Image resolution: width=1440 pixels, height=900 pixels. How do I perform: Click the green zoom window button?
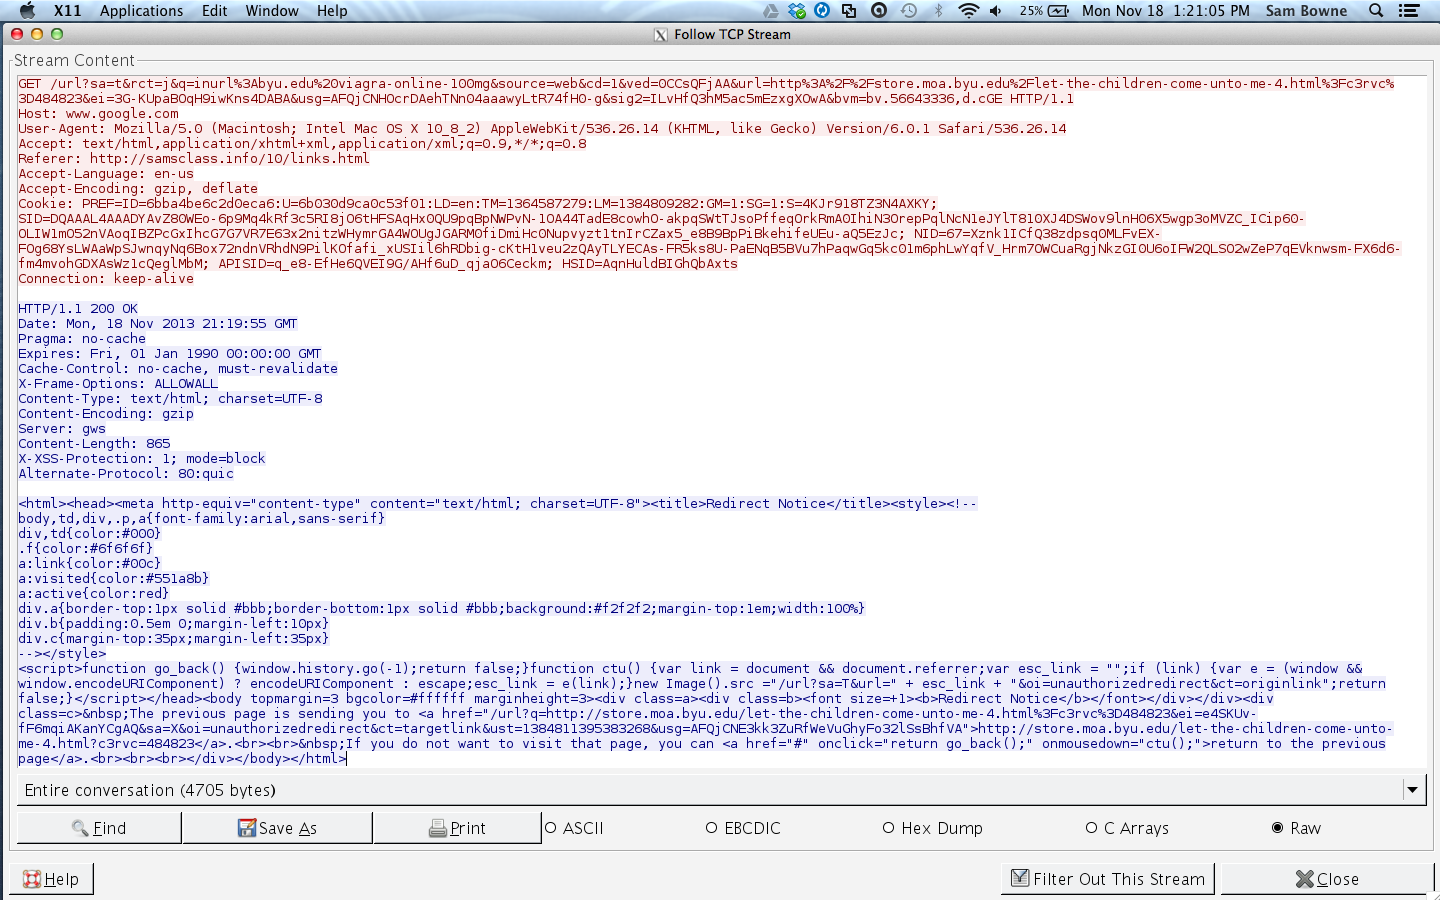(x=57, y=34)
